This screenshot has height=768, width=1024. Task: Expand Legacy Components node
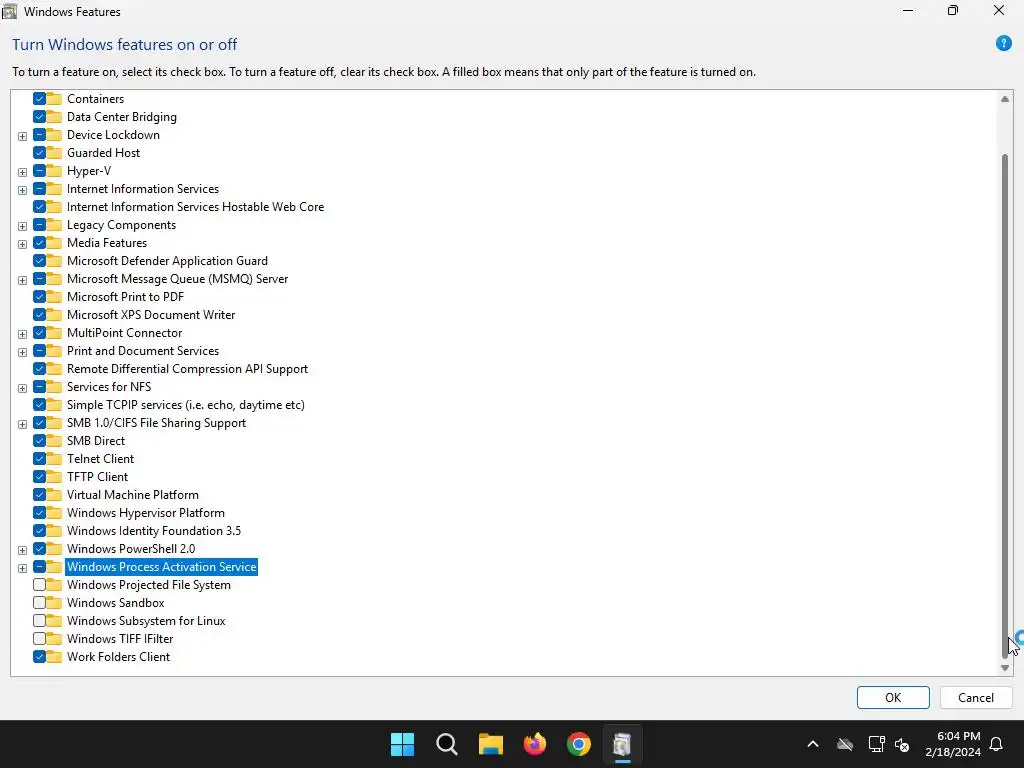[22, 226]
